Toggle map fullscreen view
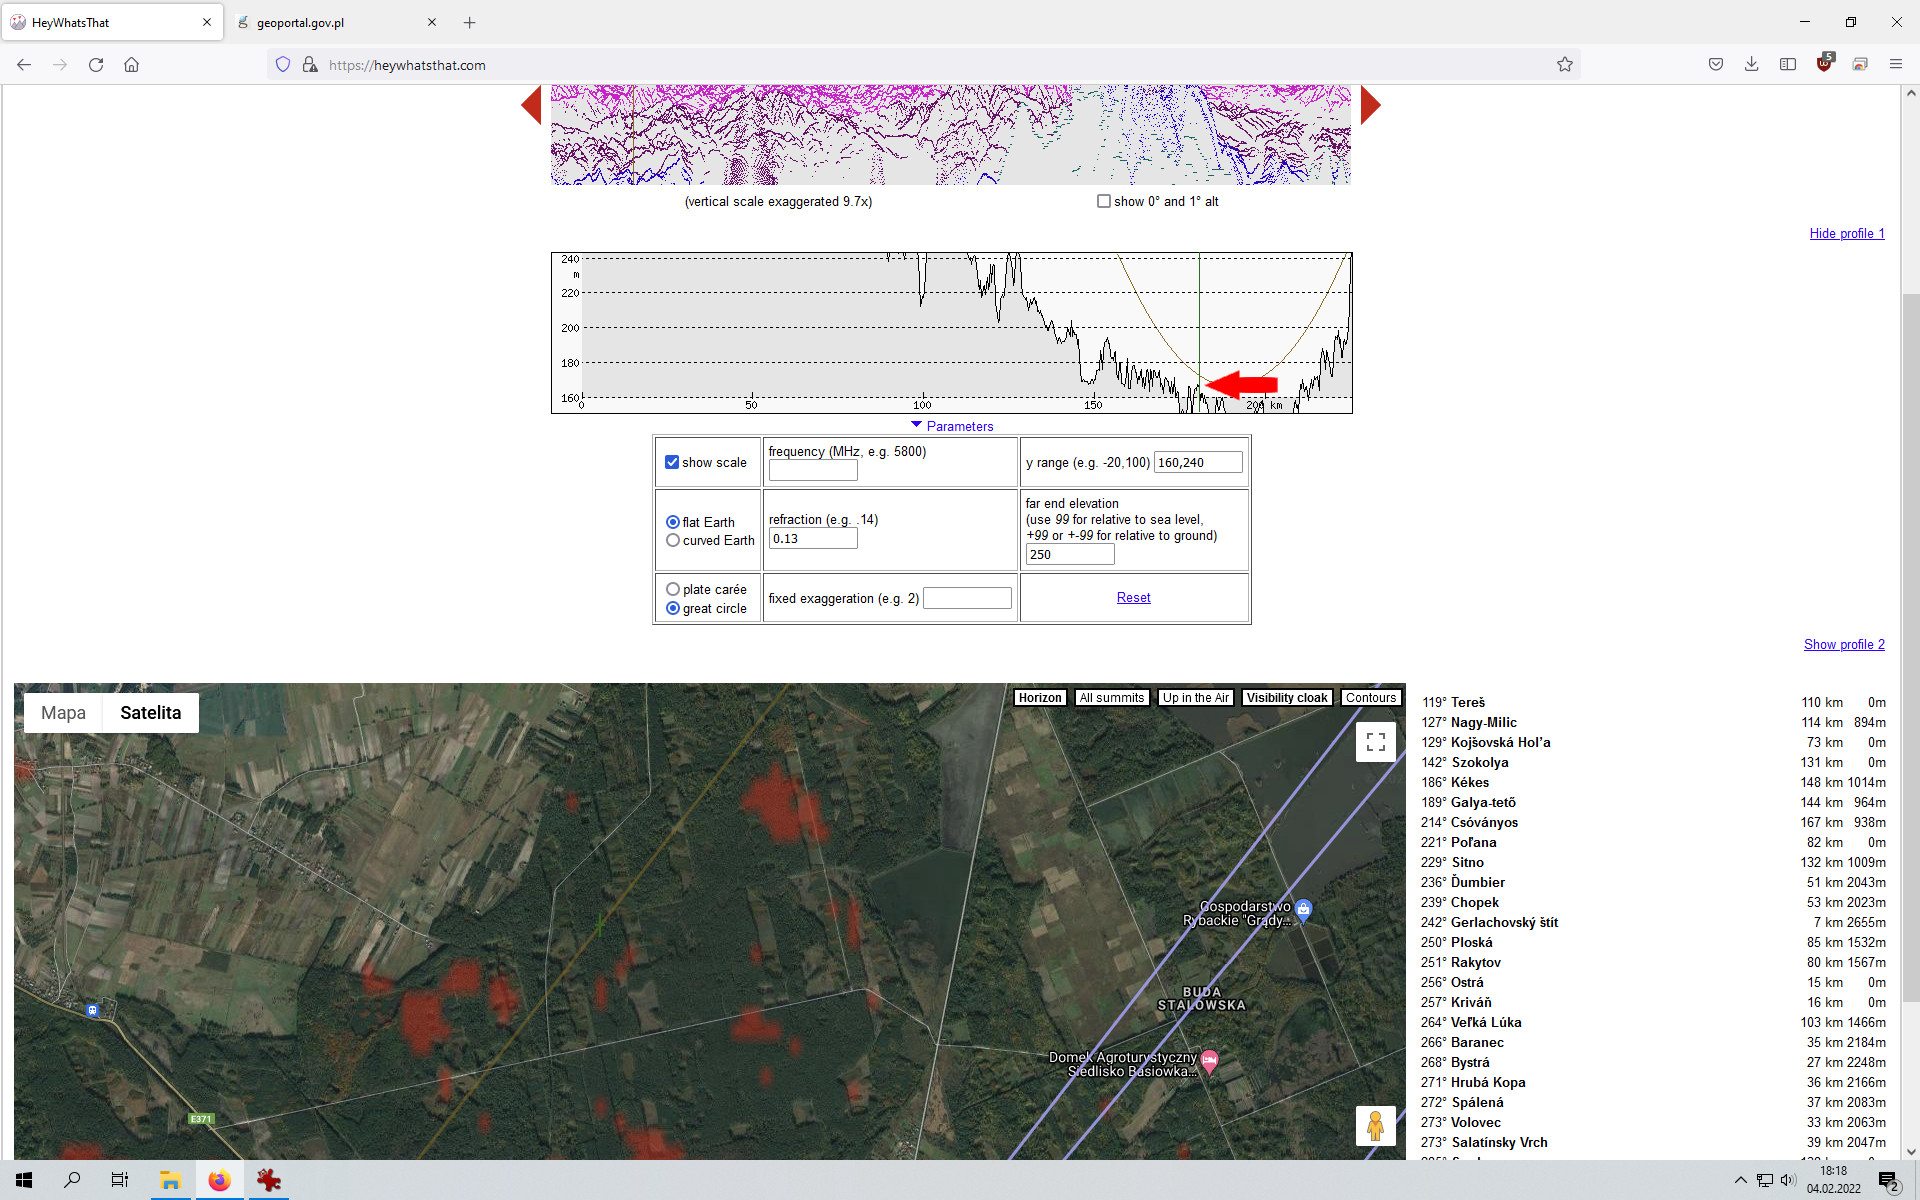1920x1200 pixels. coord(1375,742)
